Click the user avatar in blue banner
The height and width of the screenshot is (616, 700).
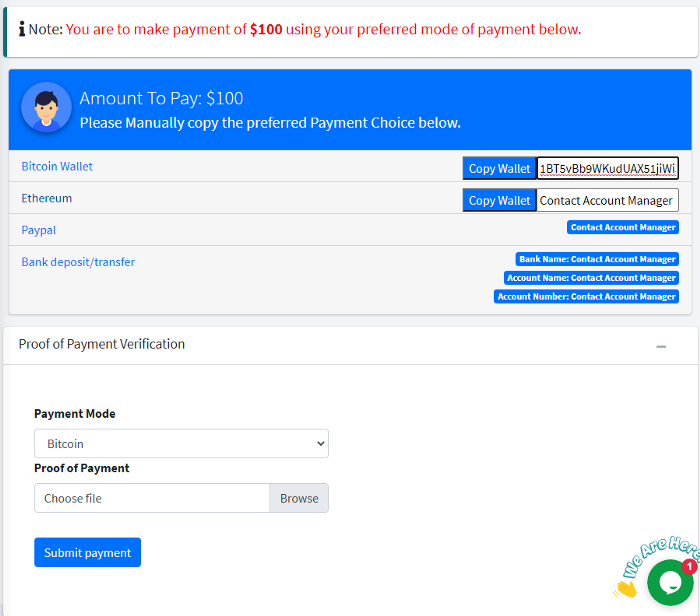point(46,107)
